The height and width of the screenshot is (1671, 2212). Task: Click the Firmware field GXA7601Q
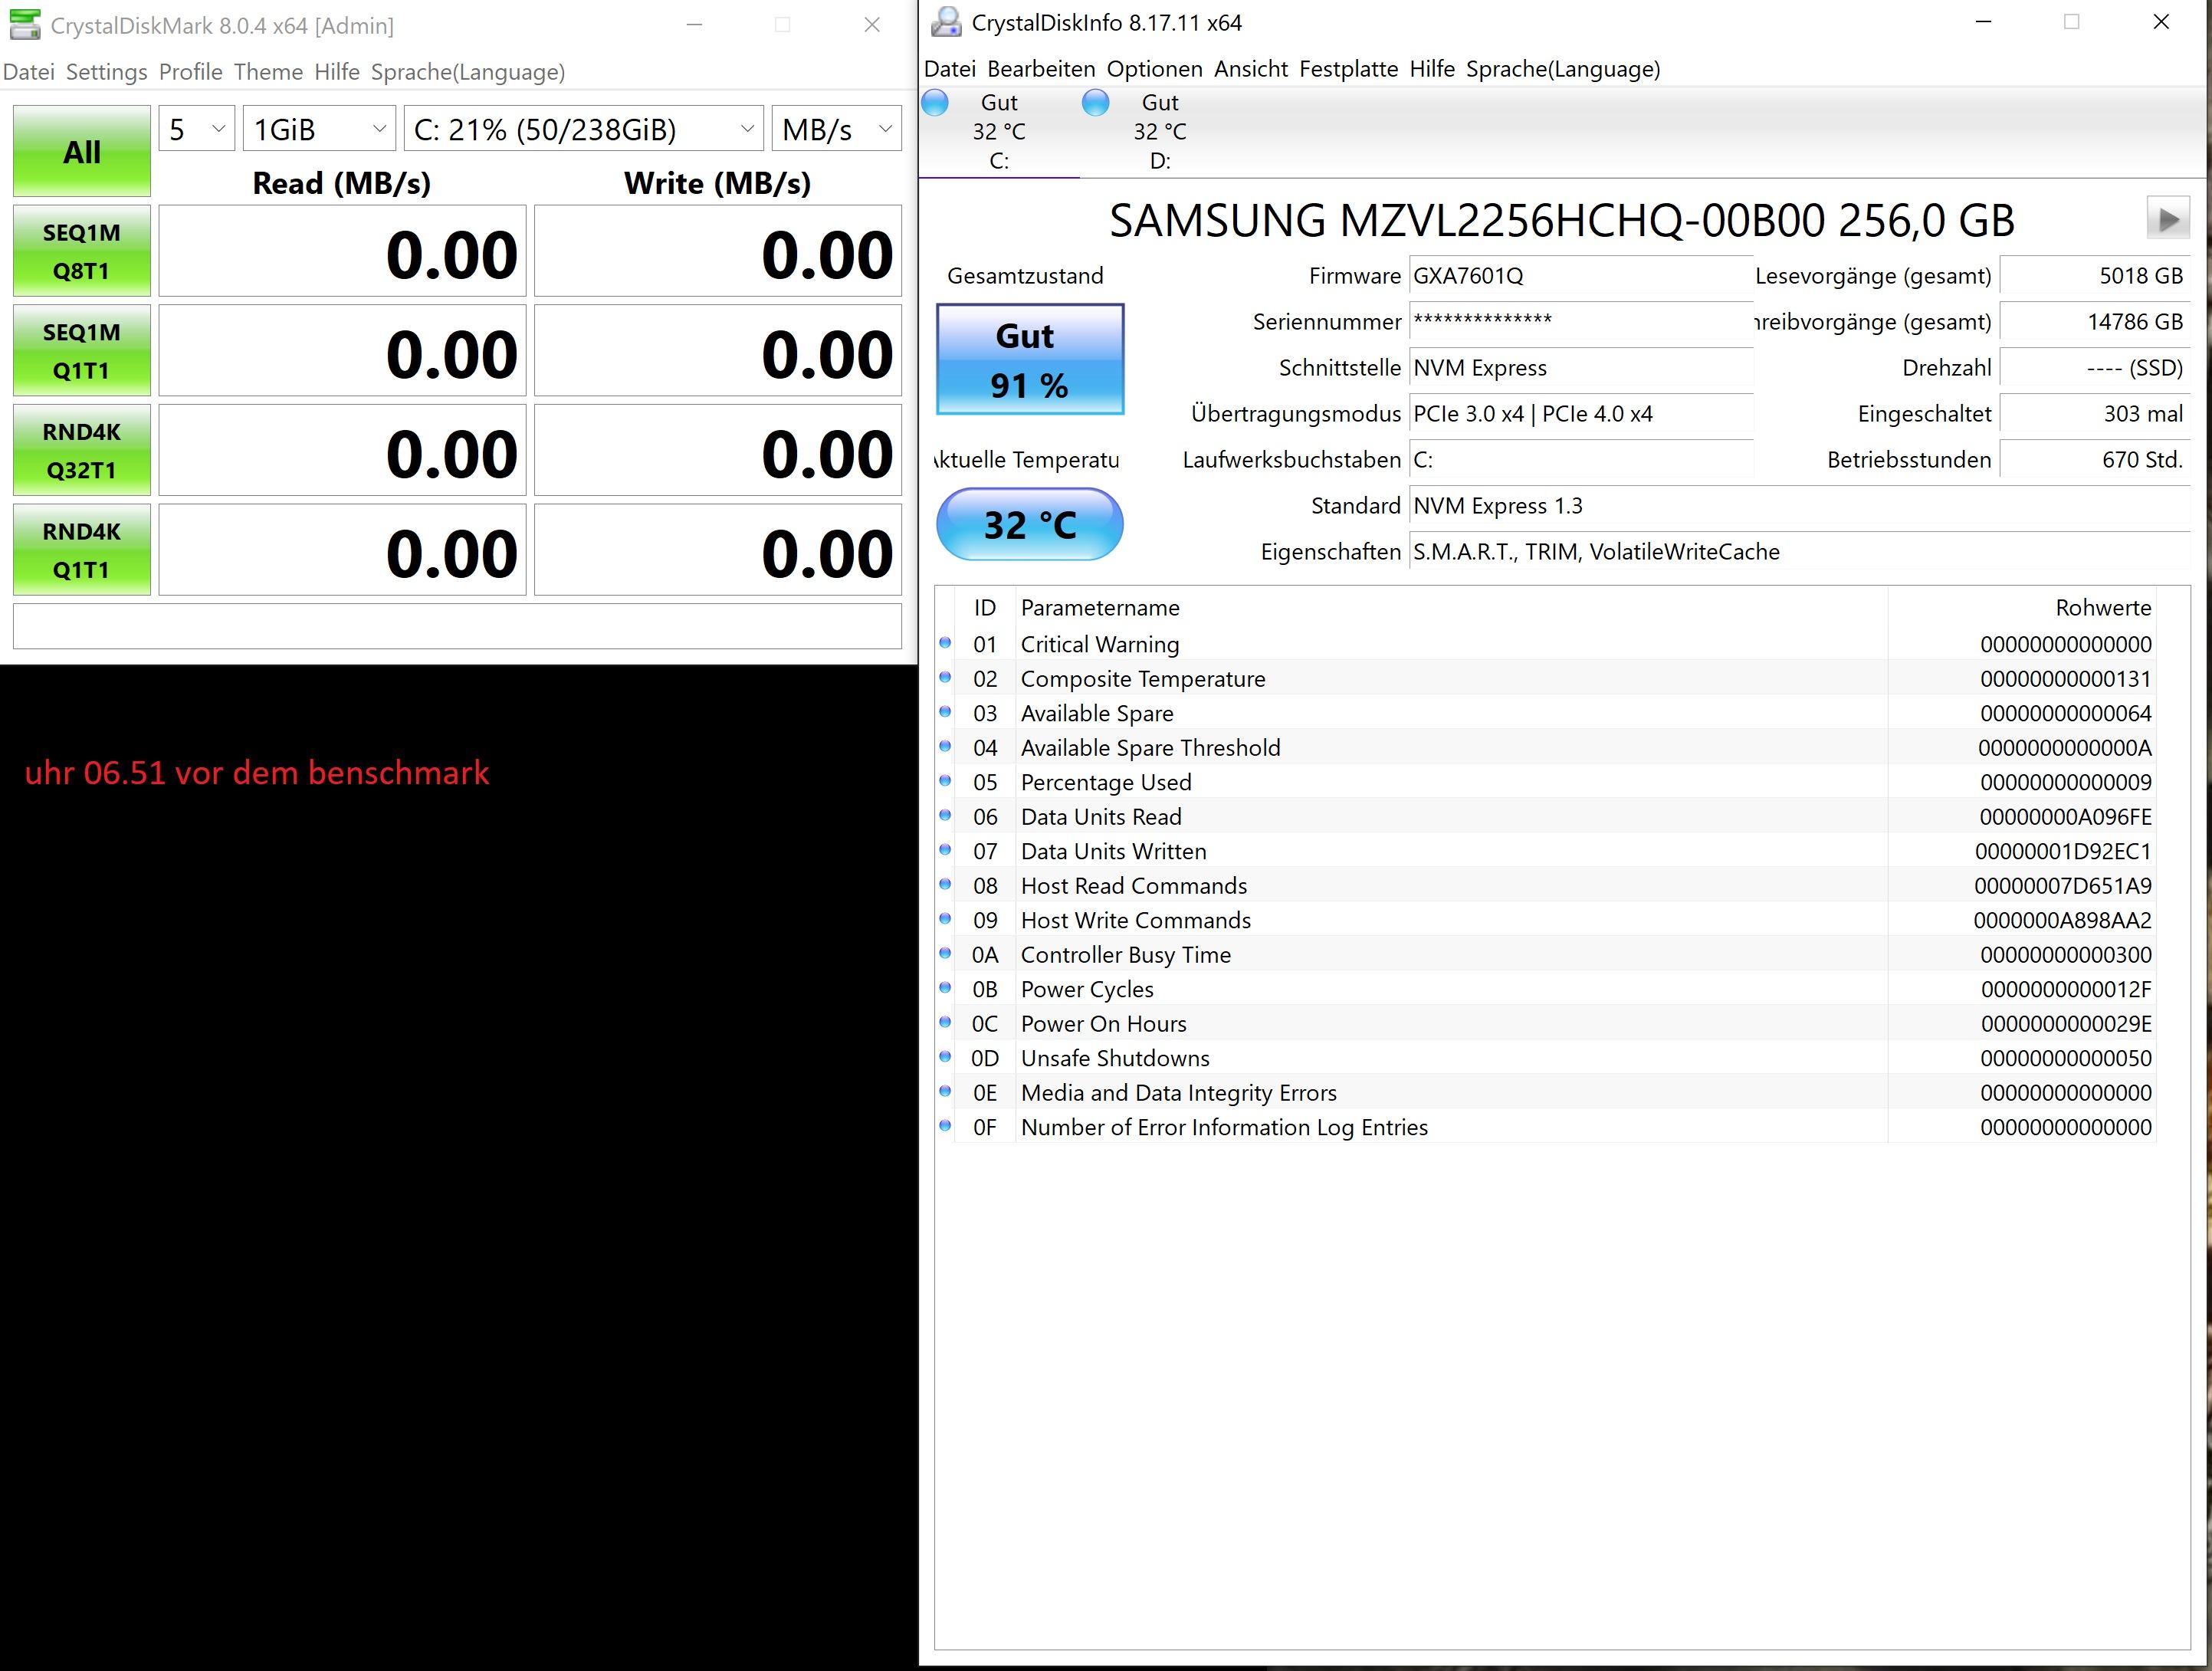(x=1581, y=276)
